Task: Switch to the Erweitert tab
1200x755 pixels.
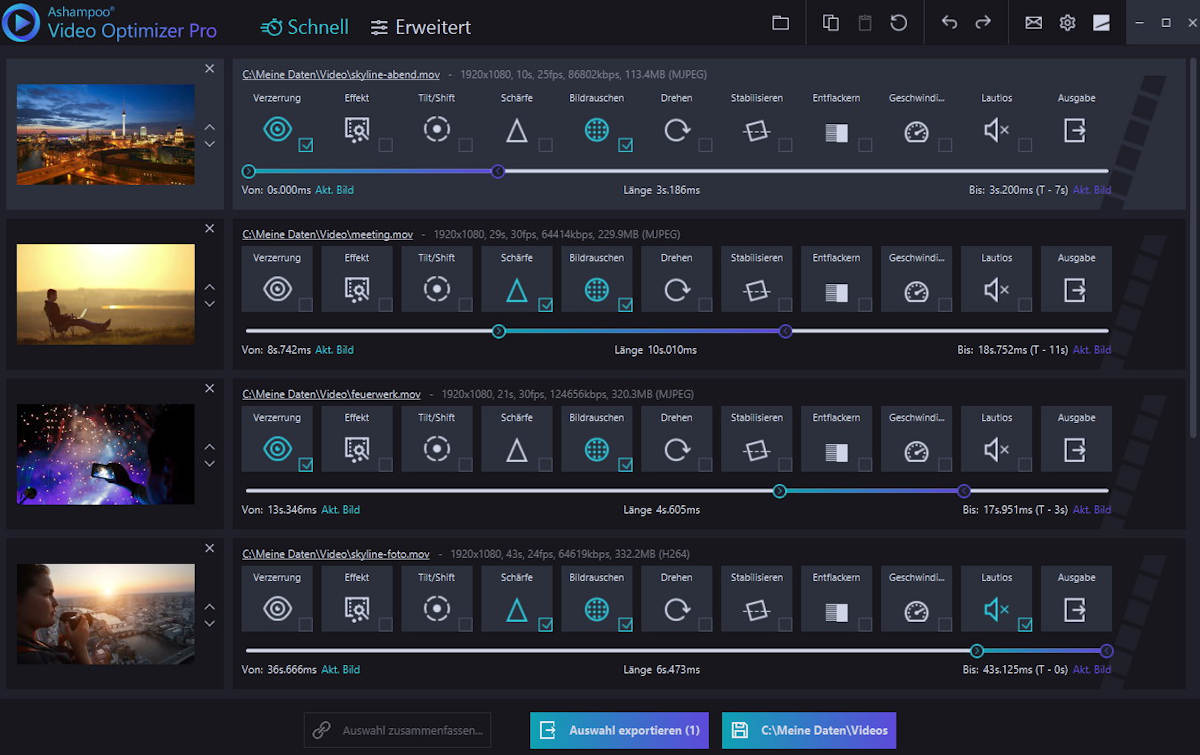Action: pos(420,27)
